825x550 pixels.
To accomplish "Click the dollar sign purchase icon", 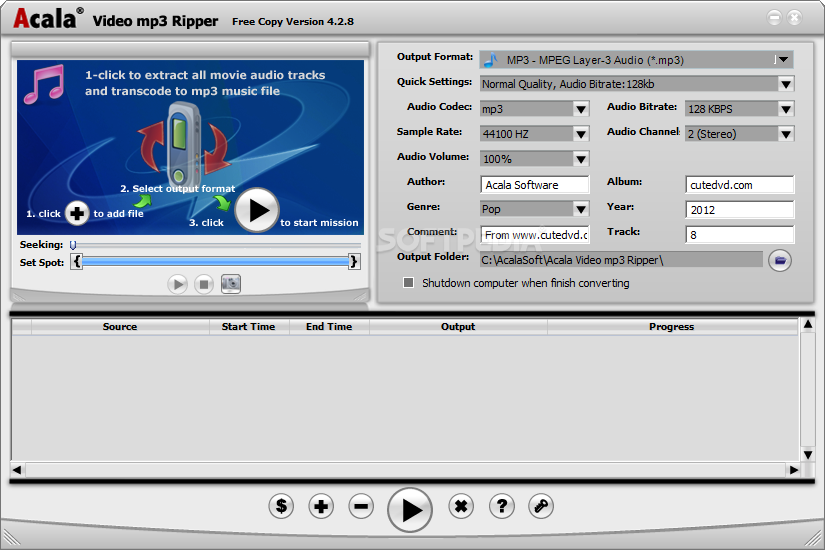I will [x=281, y=506].
